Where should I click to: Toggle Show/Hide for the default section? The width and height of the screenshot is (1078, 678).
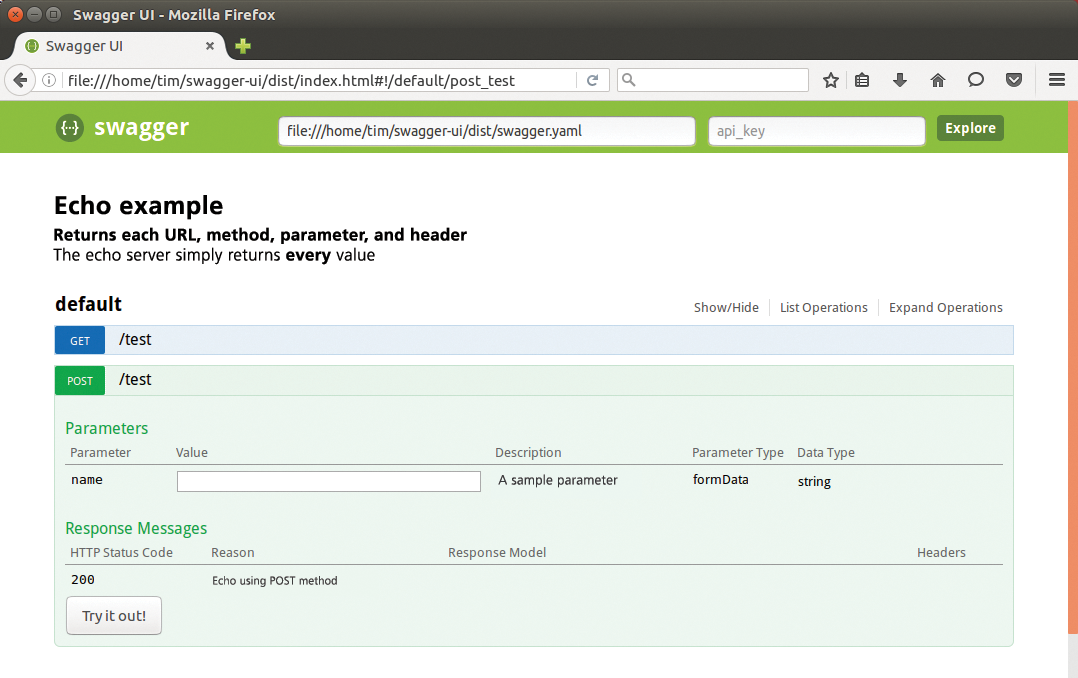(726, 307)
